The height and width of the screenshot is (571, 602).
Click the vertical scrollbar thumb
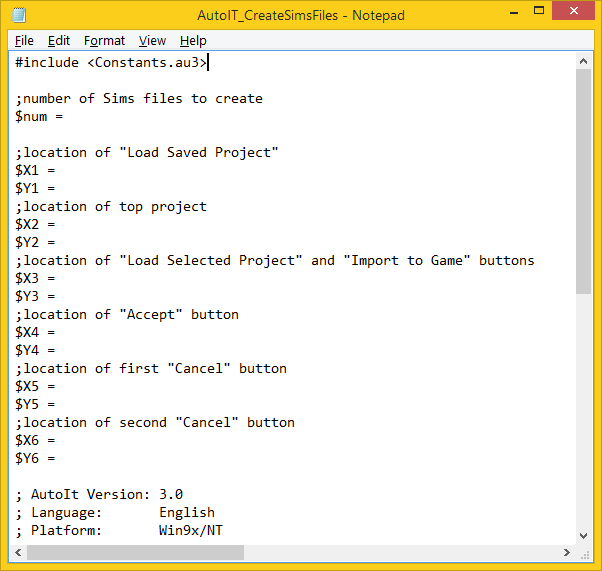click(584, 180)
